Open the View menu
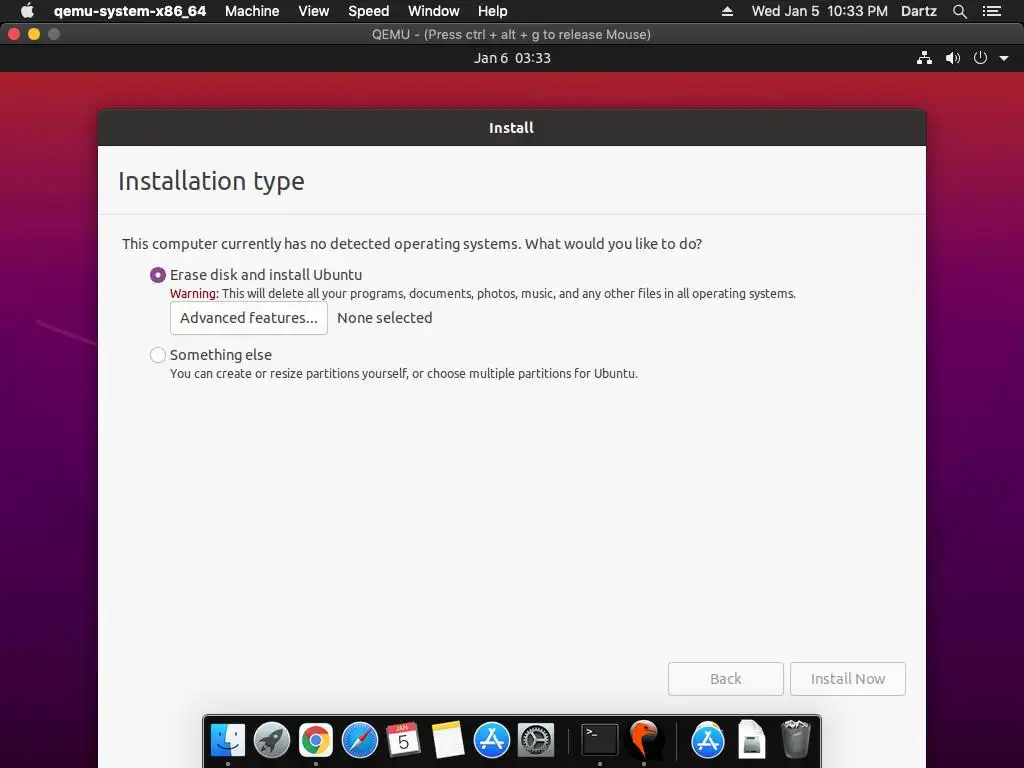This screenshot has height=768, width=1024. click(313, 11)
